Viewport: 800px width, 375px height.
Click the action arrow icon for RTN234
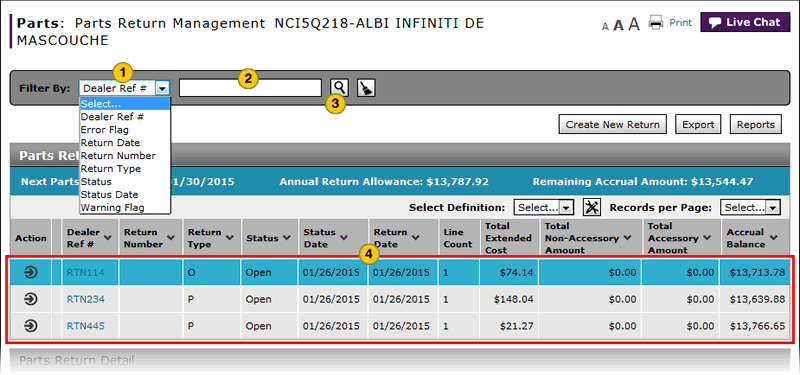coord(31,299)
